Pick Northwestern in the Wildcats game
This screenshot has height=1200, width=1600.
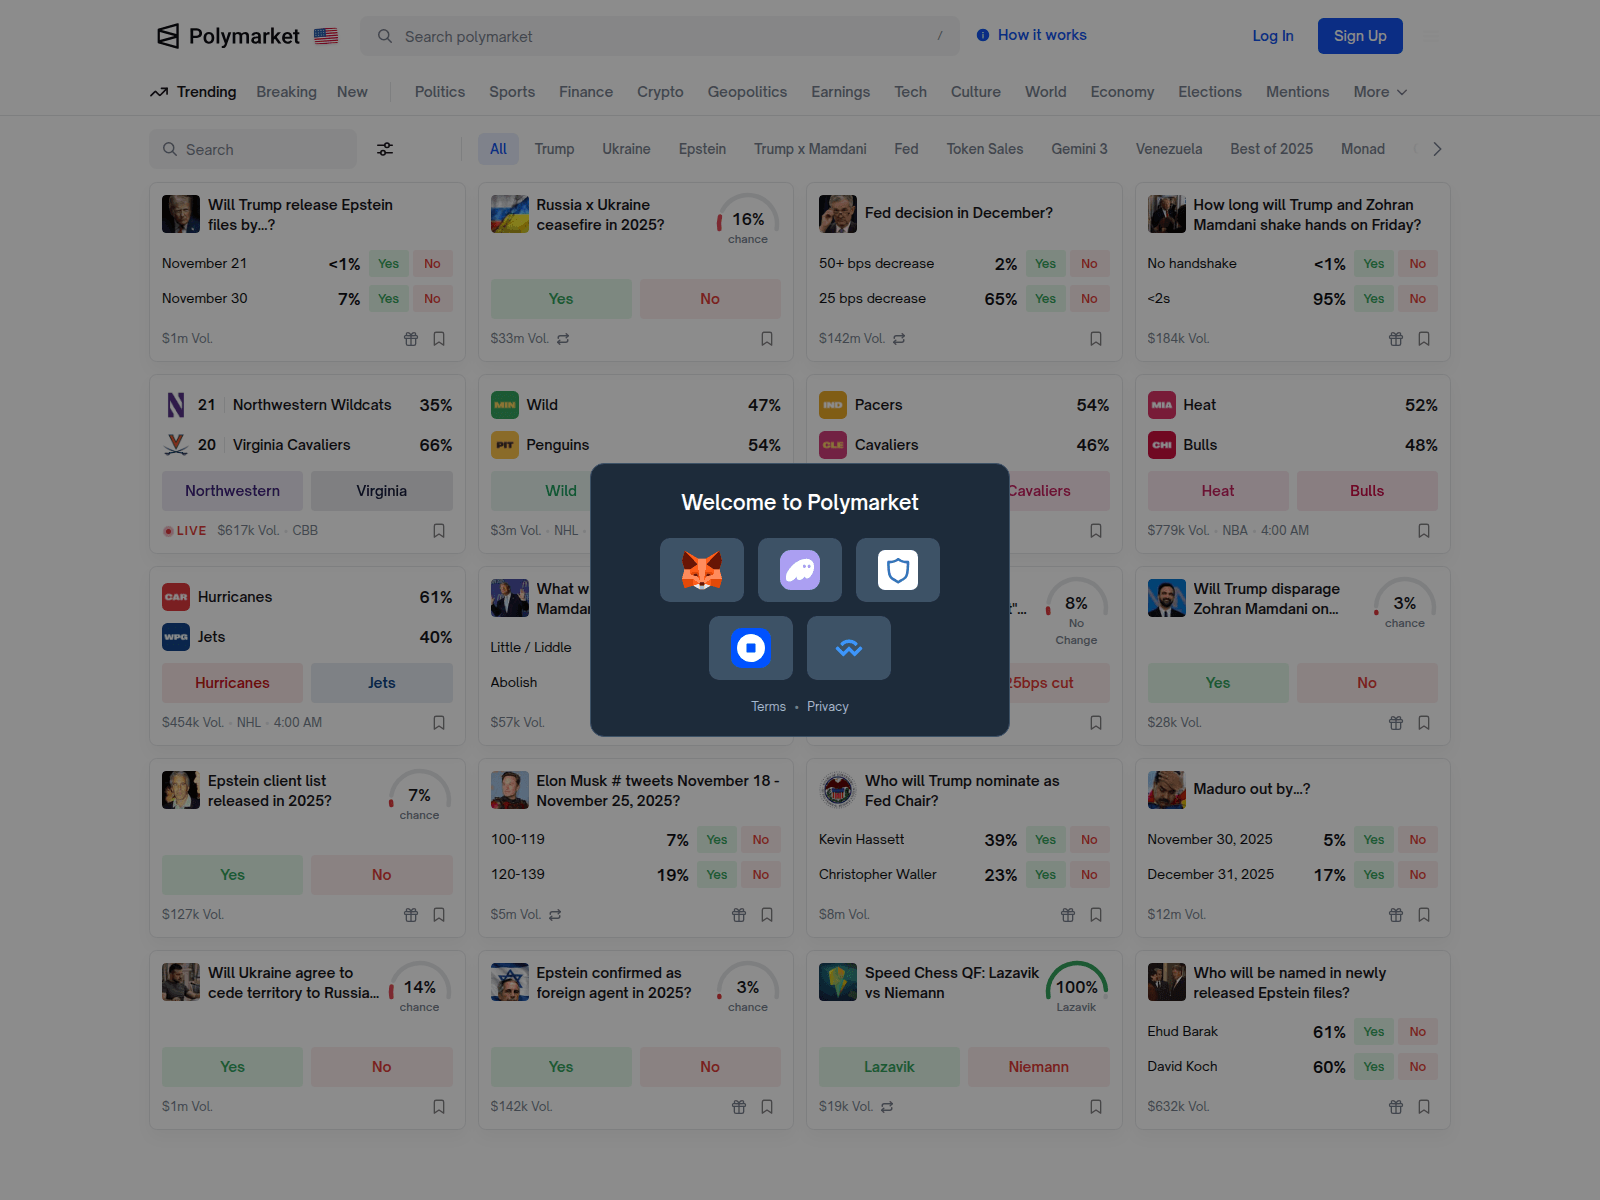232,491
